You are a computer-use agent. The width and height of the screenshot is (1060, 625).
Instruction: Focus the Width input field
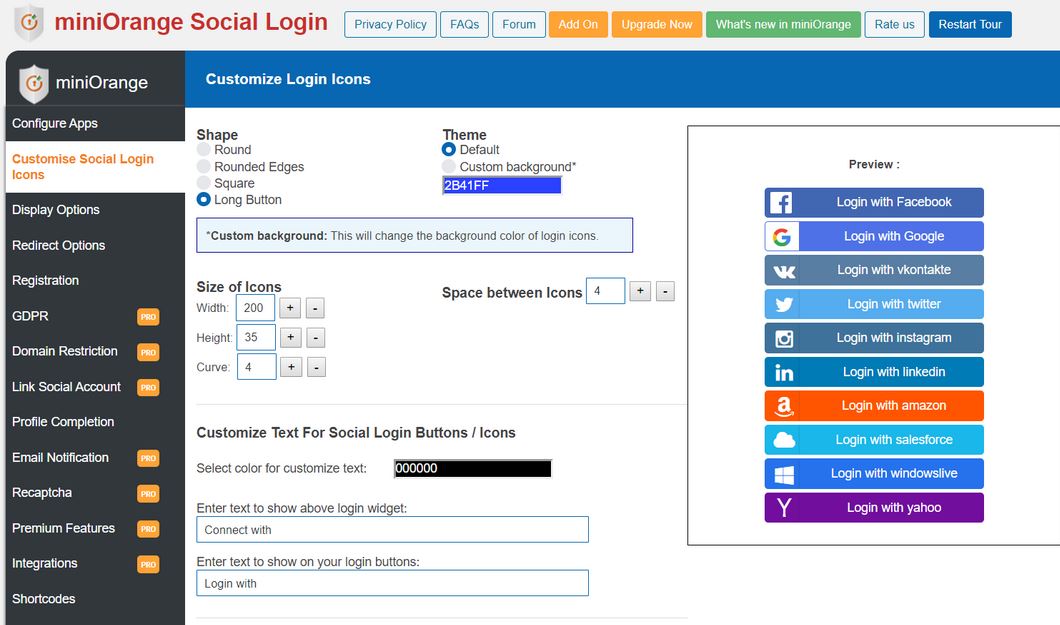[x=255, y=308]
